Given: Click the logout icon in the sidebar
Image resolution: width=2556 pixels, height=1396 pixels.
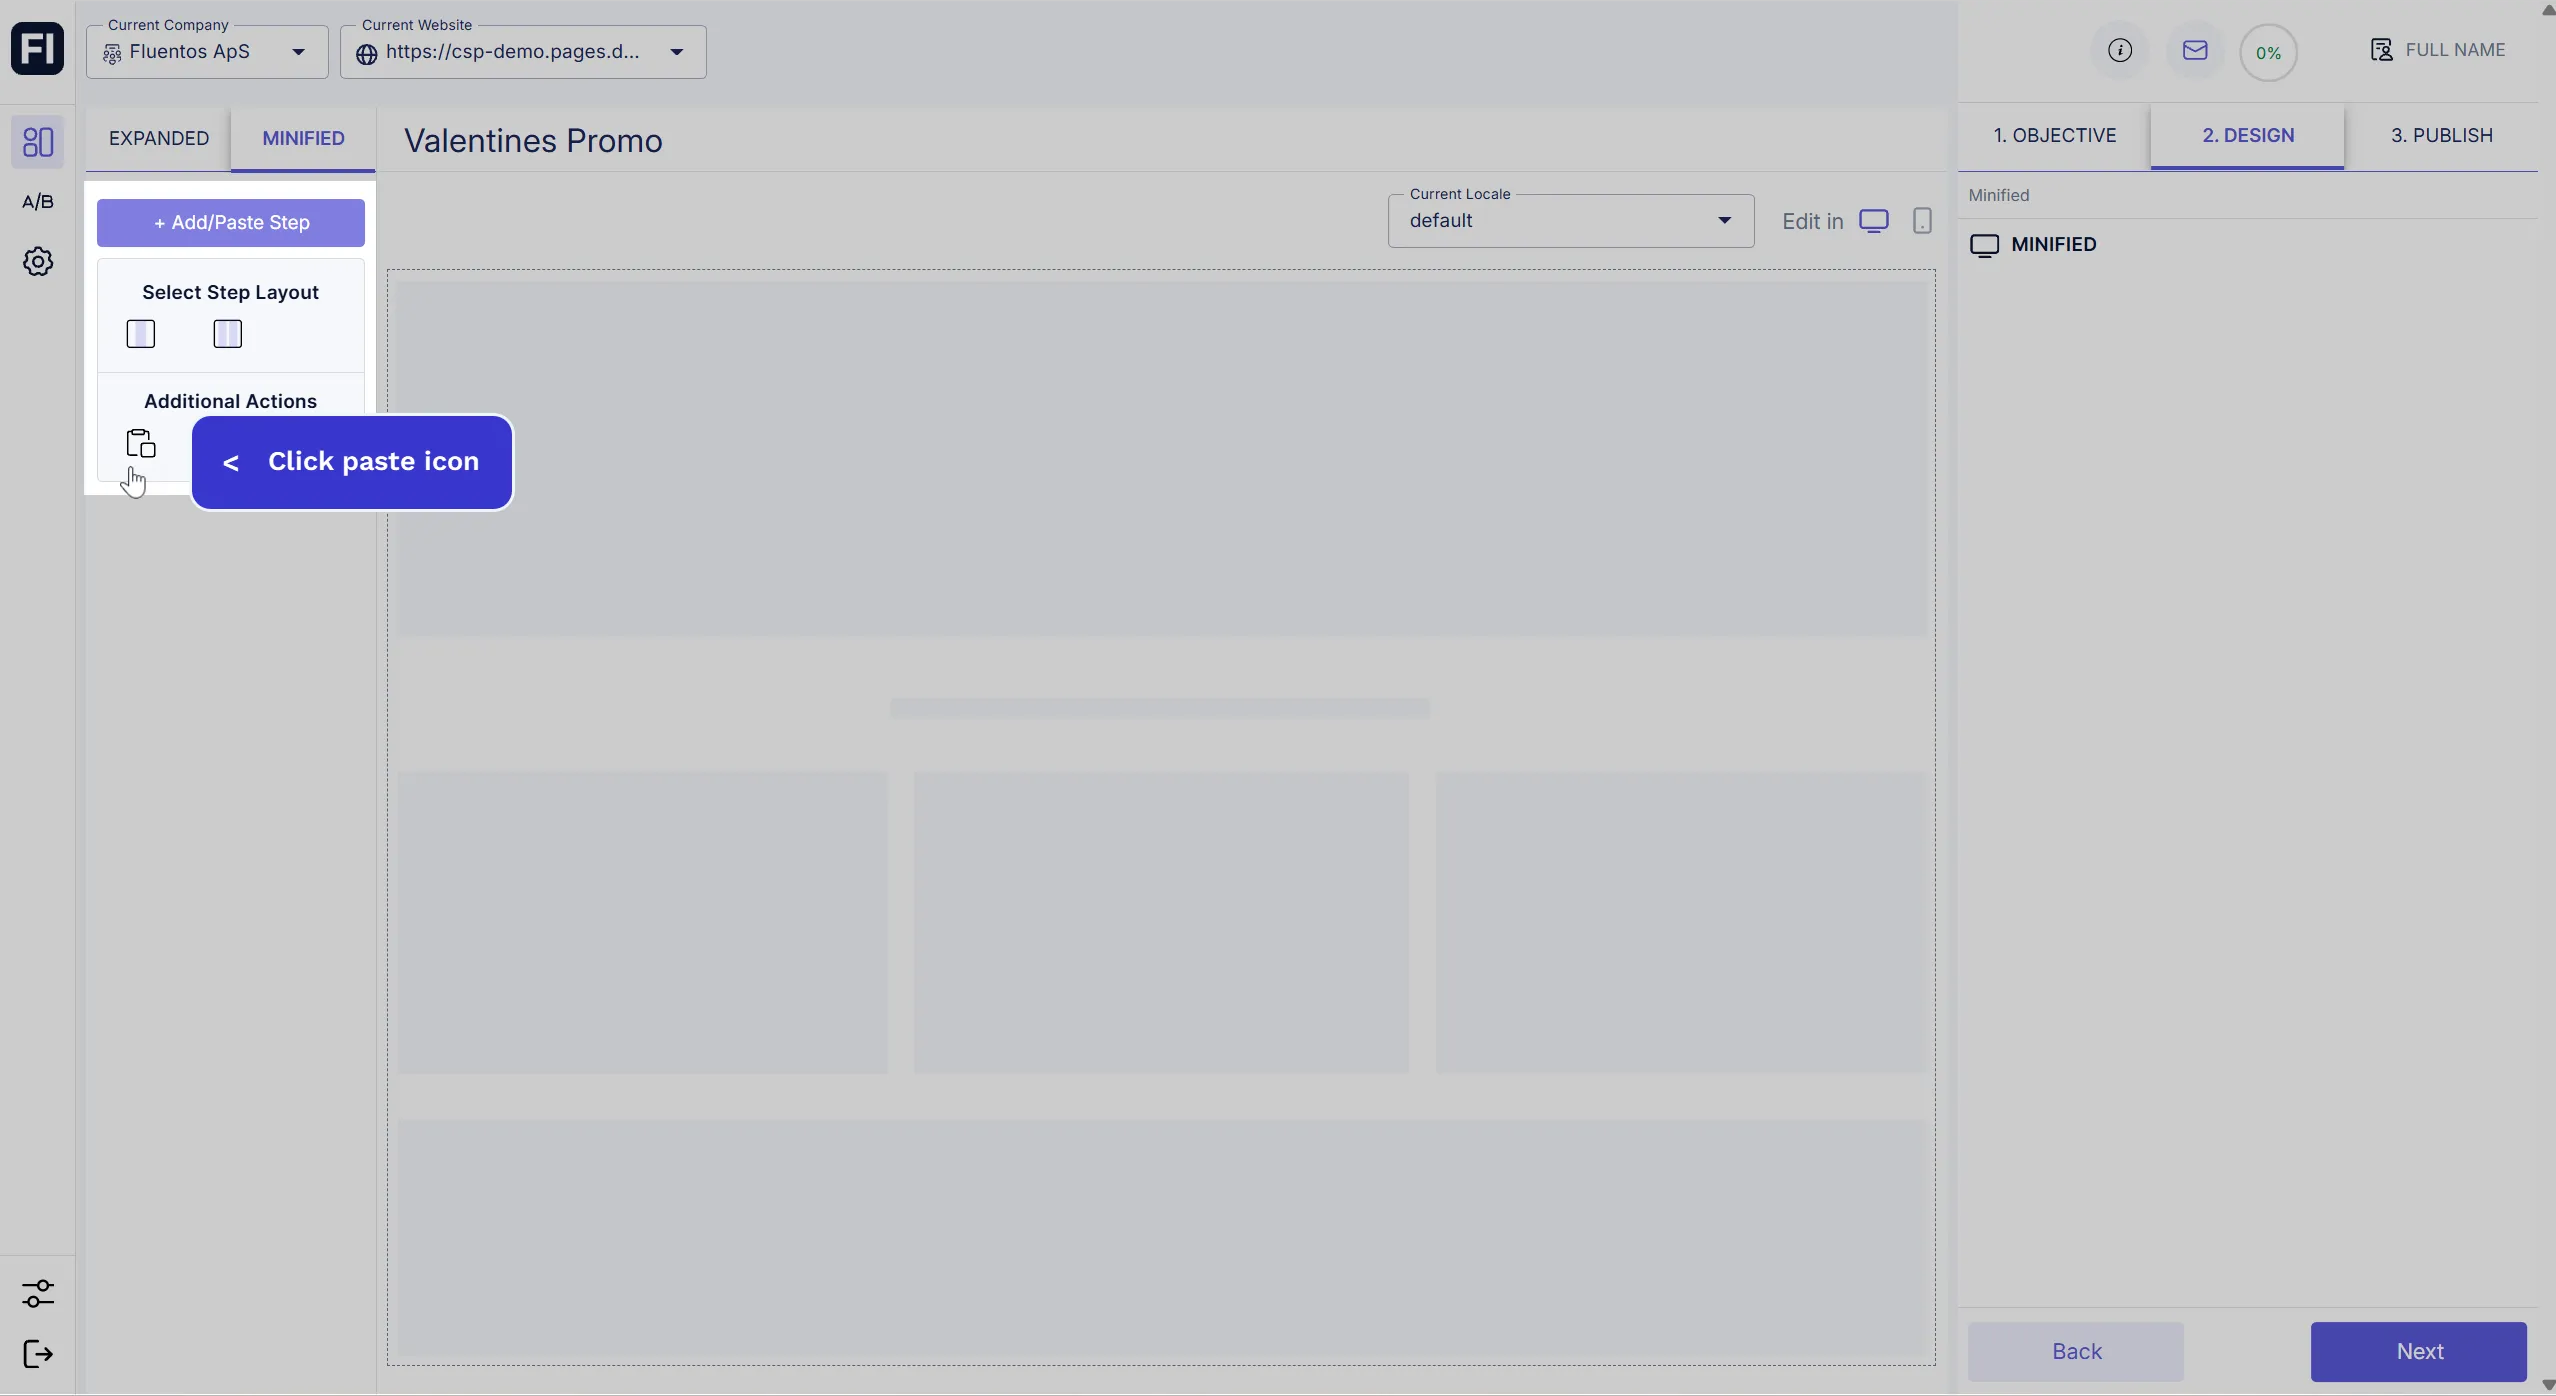Looking at the screenshot, I should click(38, 1355).
